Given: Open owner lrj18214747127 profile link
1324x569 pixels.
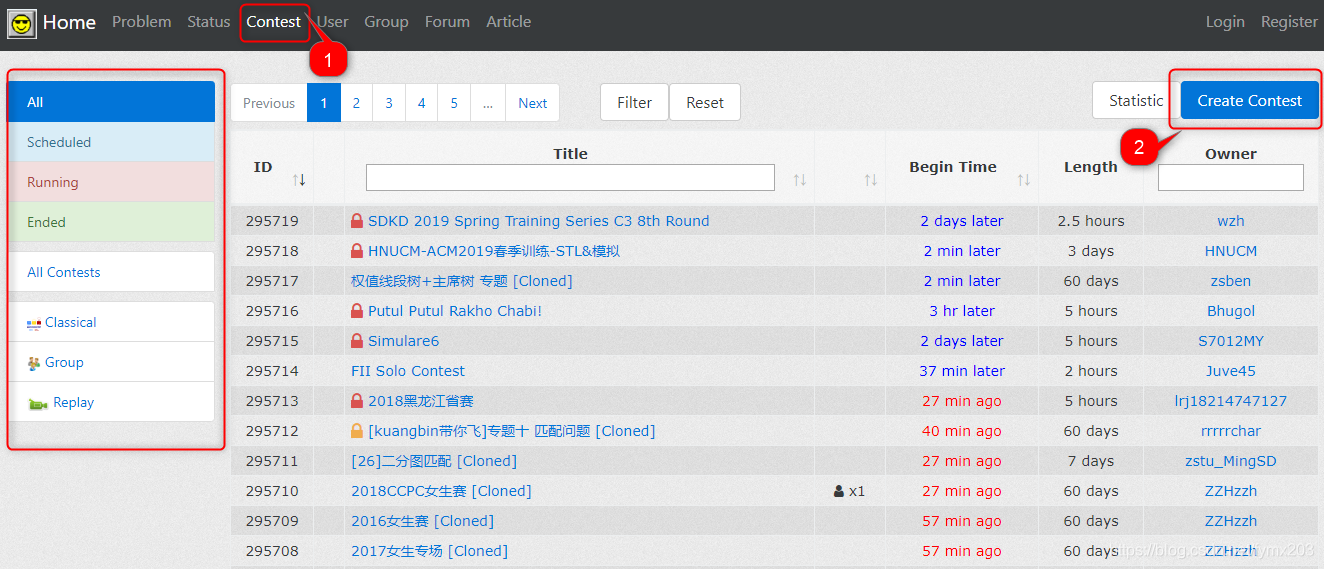Looking at the screenshot, I should pyautogui.click(x=1231, y=401).
